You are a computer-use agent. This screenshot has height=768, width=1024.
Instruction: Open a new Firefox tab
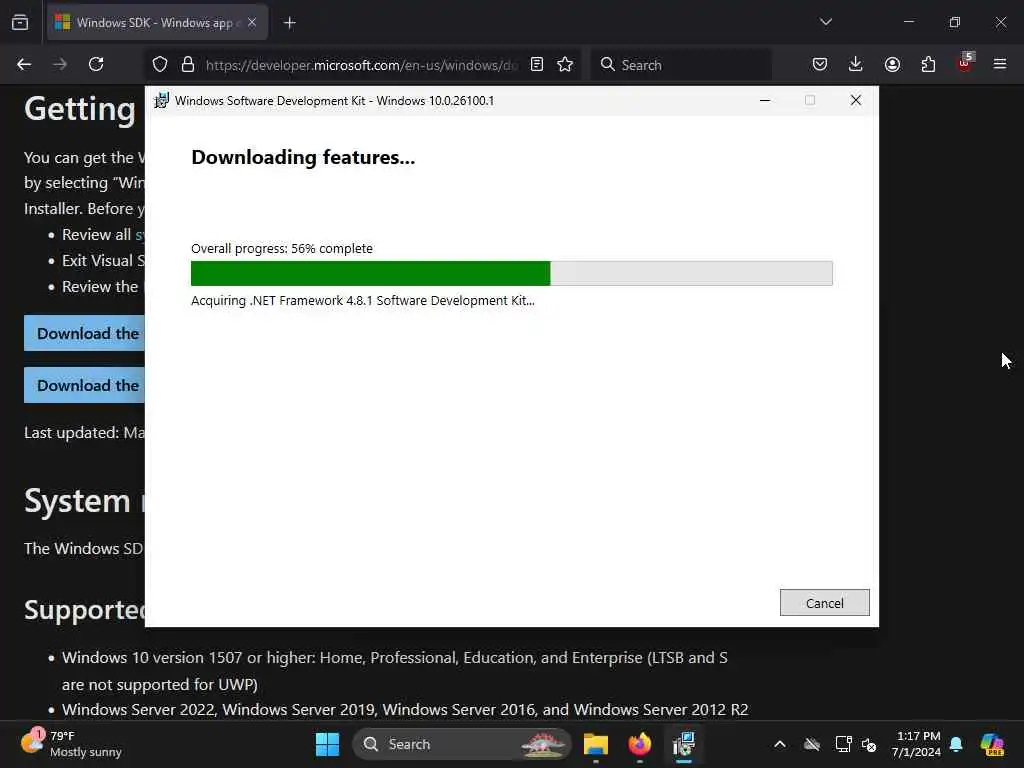pyautogui.click(x=289, y=23)
